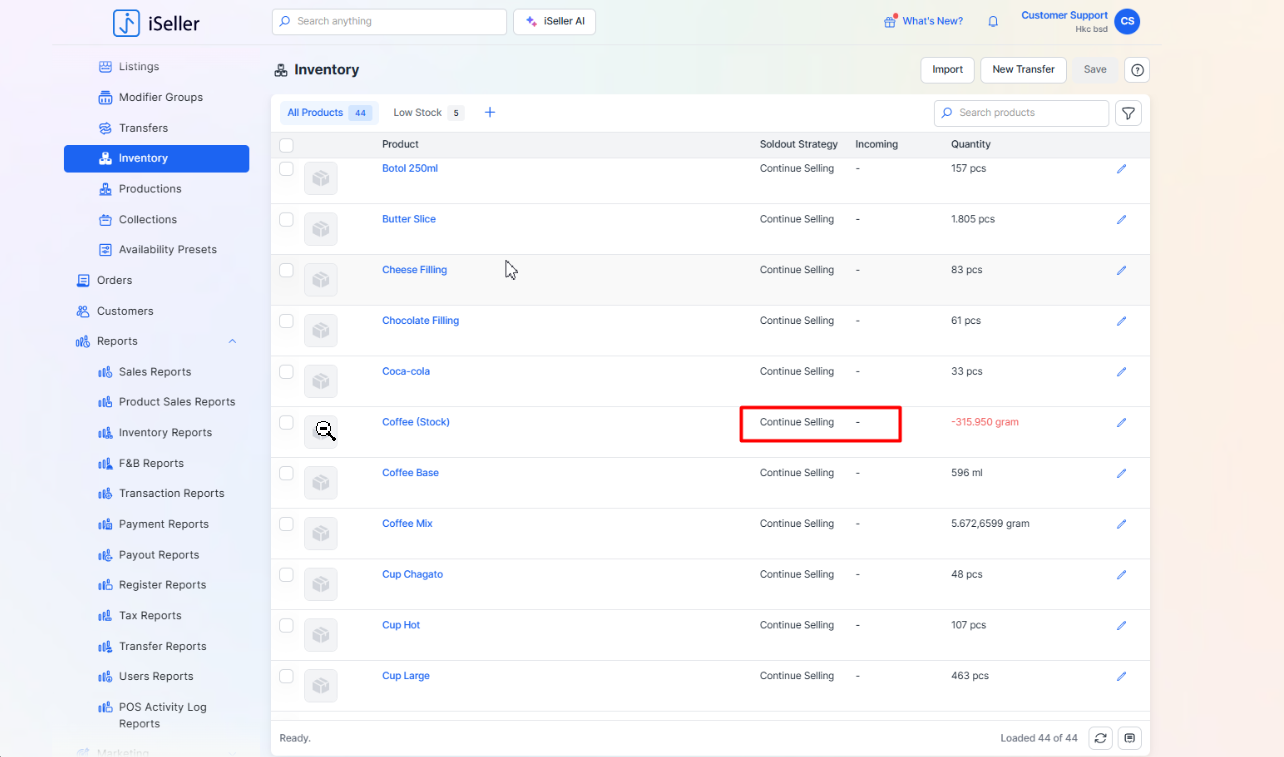Click the filter funnel icon
The height and width of the screenshot is (757, 1284).
tap(1128, 113)
